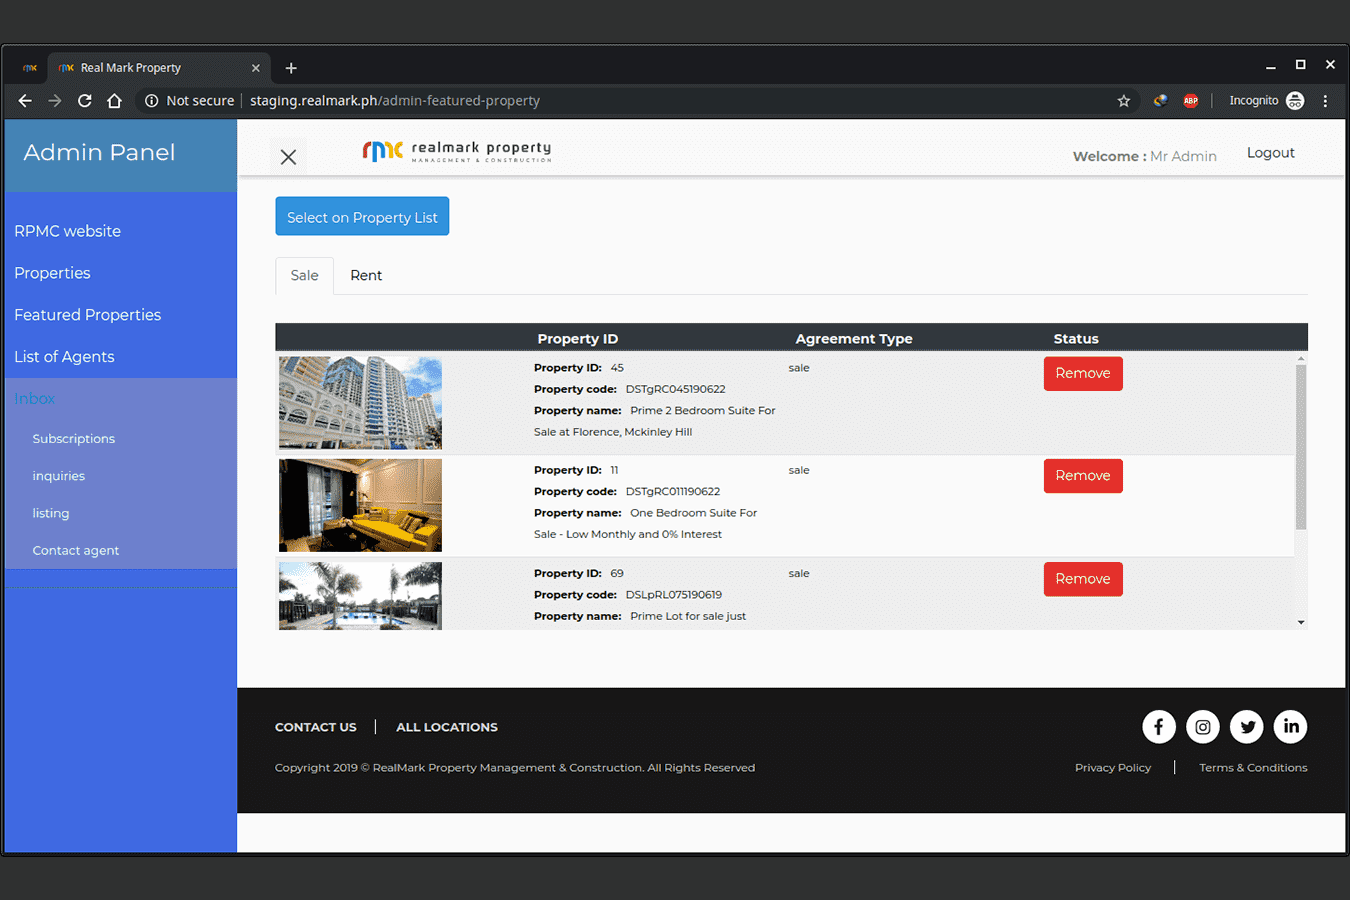The image size is (1350, 900).
Task: Open Subscriptions under Inbox
Action: coord(74,439)
